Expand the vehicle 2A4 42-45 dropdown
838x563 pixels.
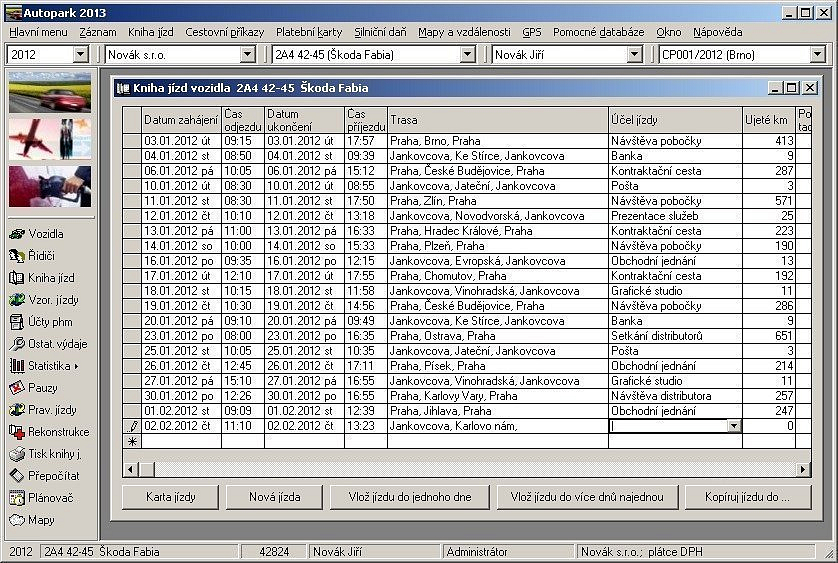[468, 54]
